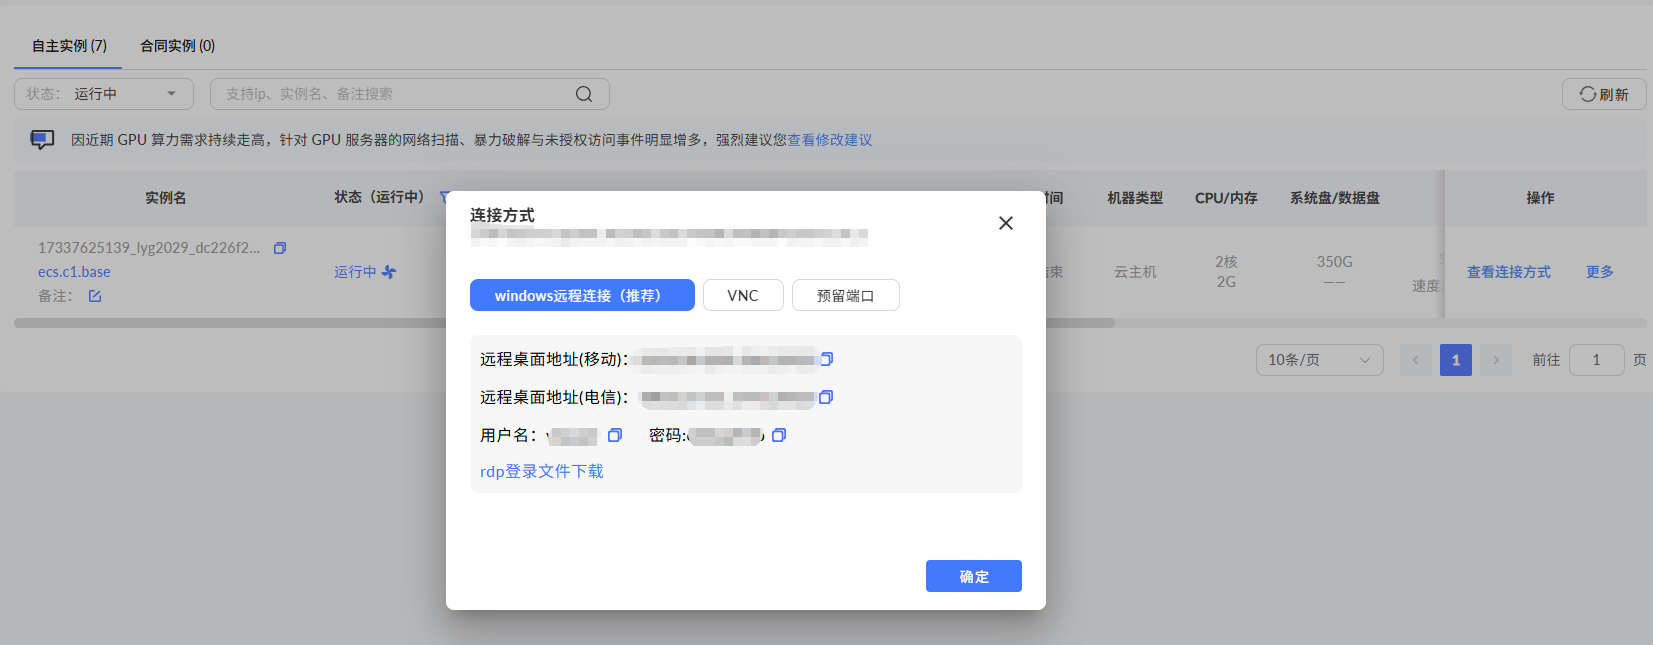Click the notice message icon

(42, 140)
